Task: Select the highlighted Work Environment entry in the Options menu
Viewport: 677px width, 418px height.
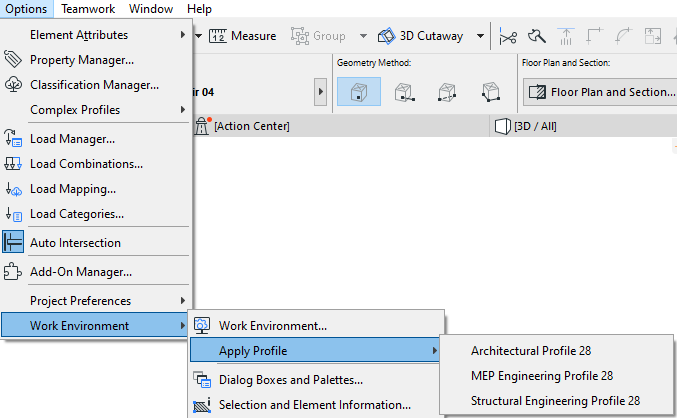Action: tap(95, 326)
